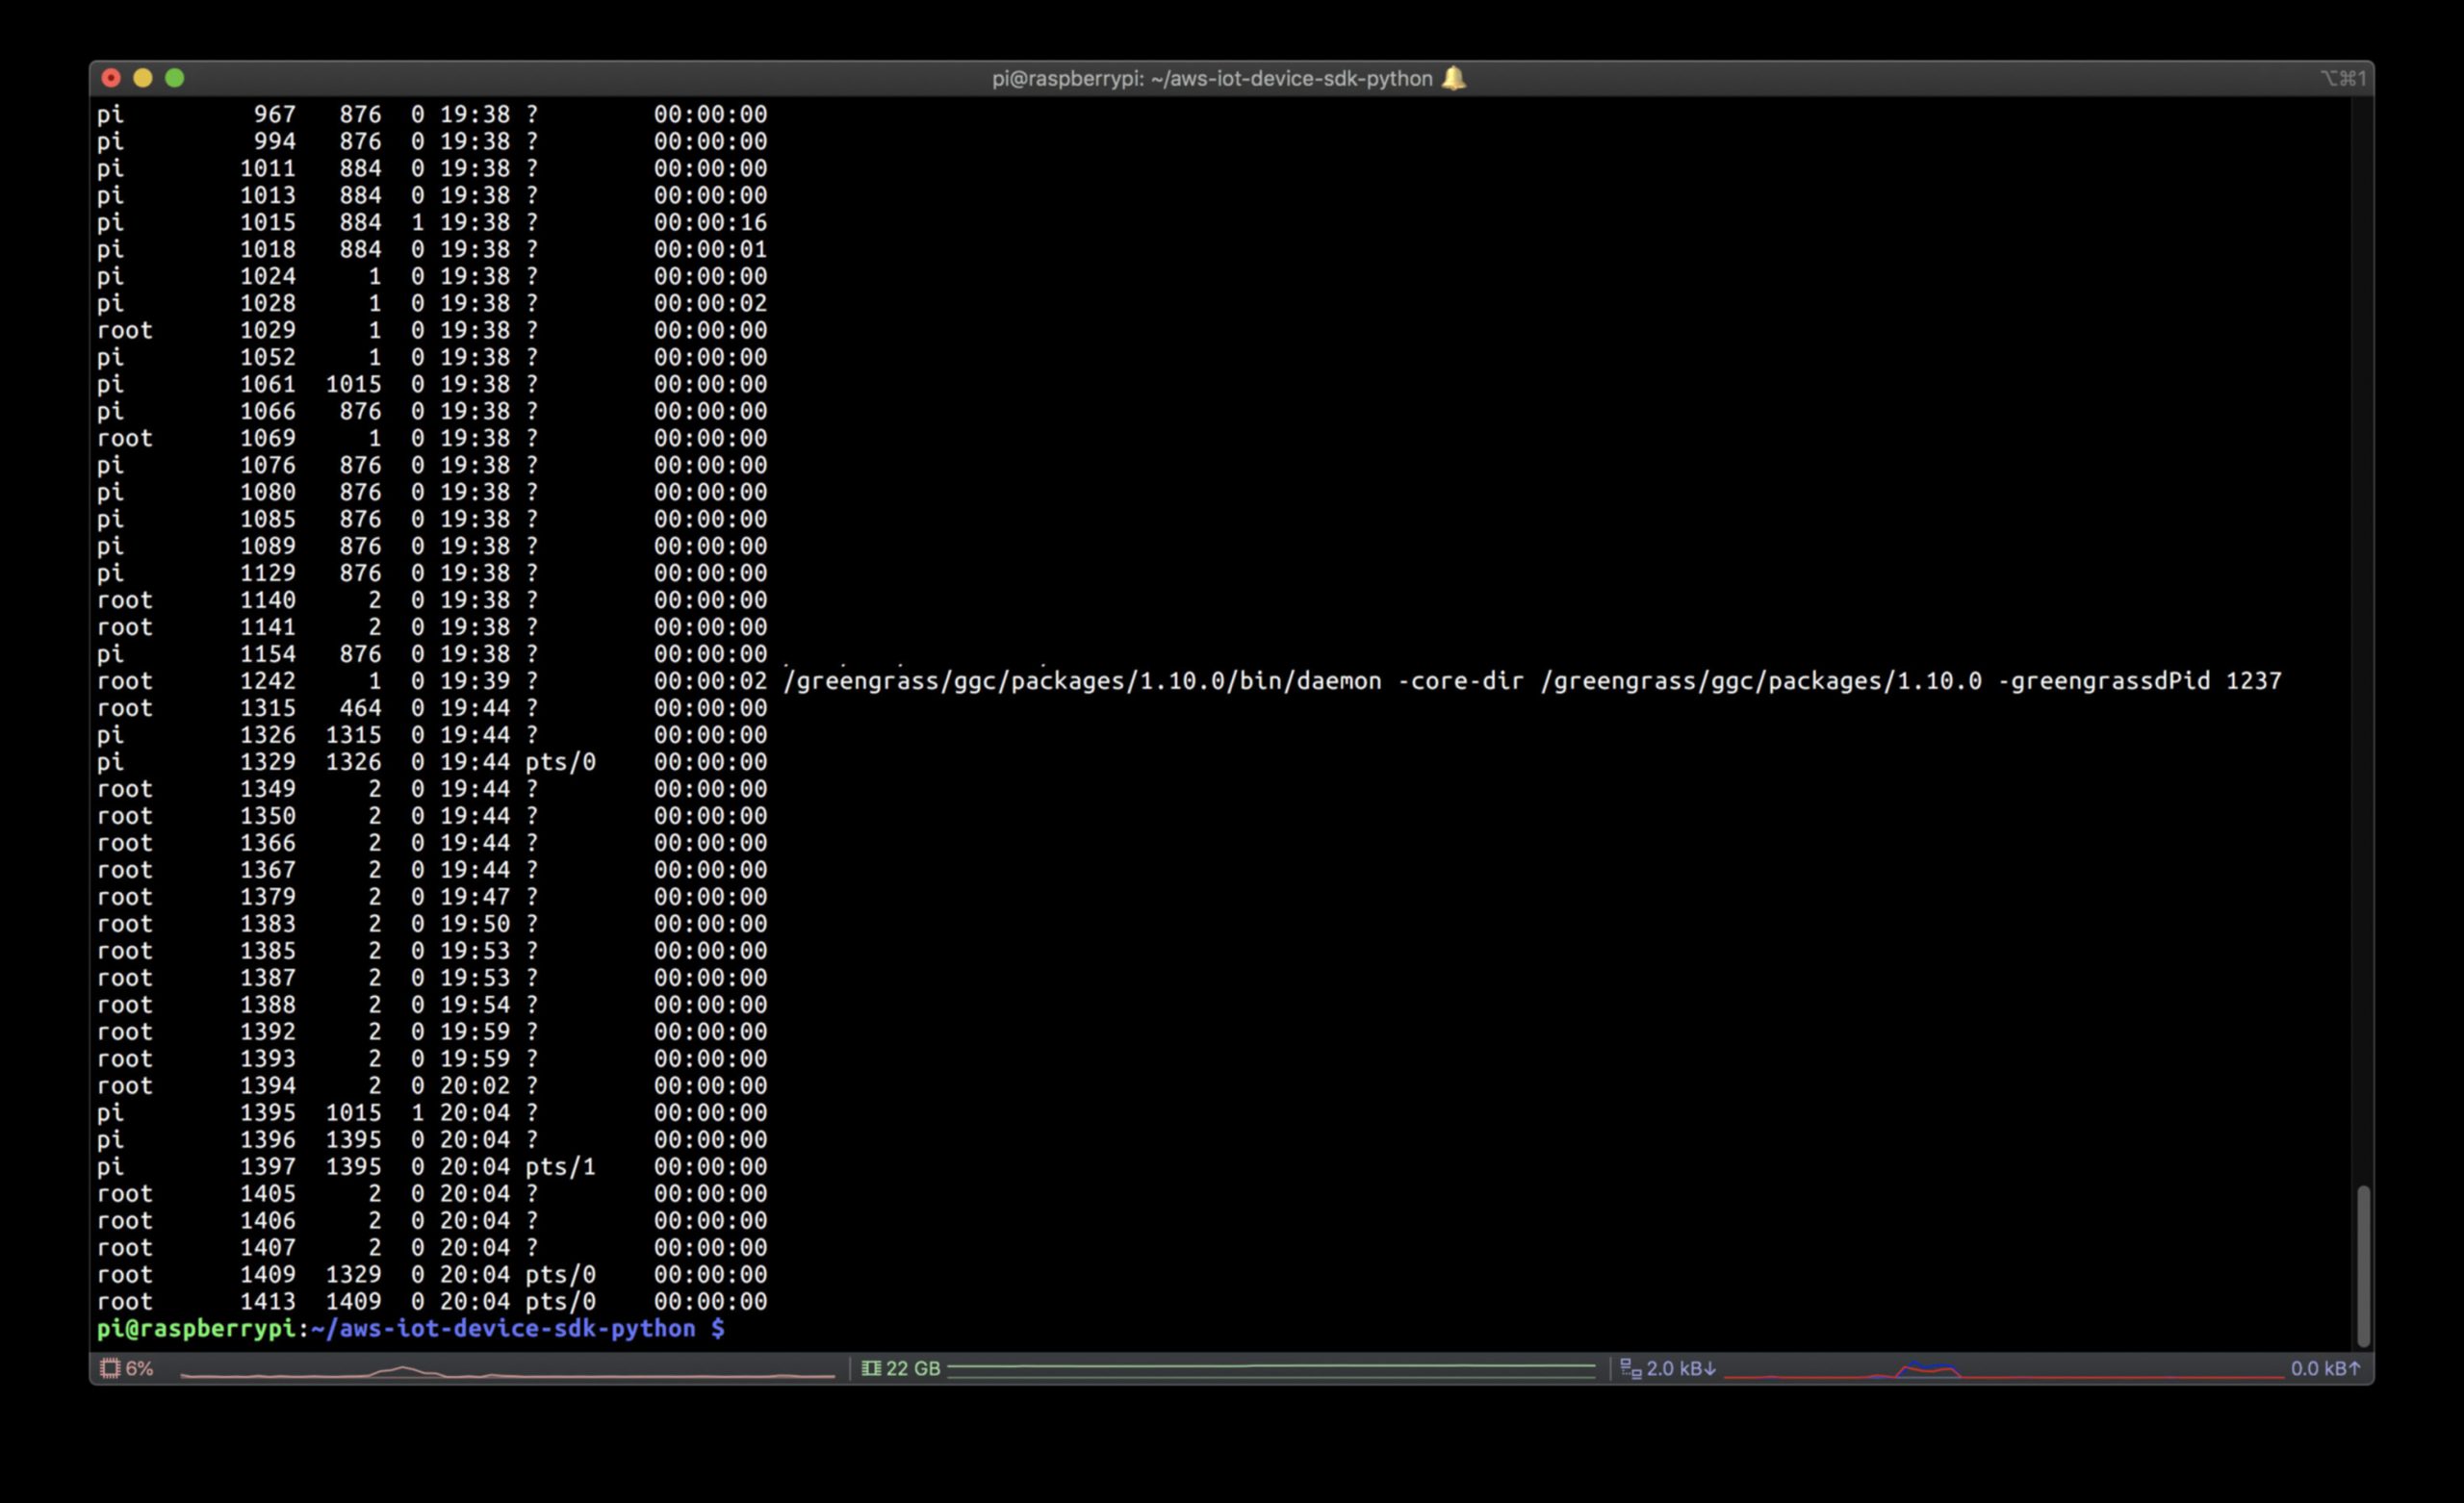This screenshot has width=2464, height=1503.
Task: Click the CPU usage chip icon
Action: (x=110, y=1368)
